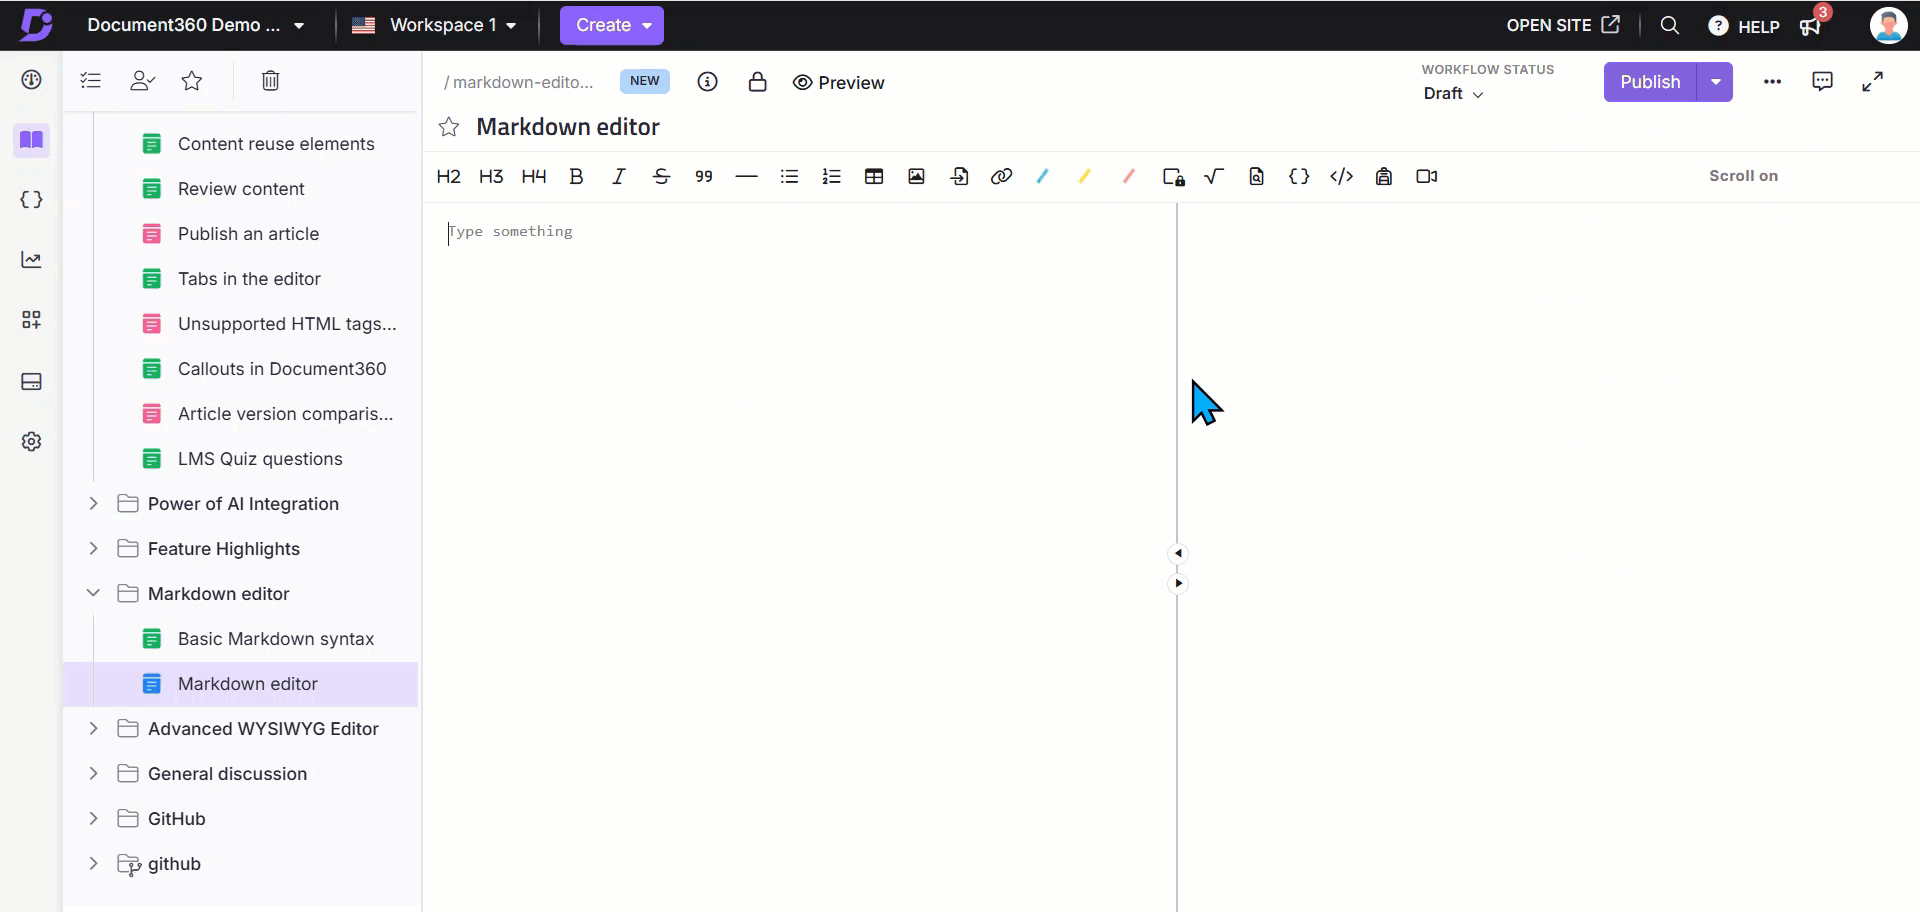Open Callouts in Document360 article

[x=282, y=368]
